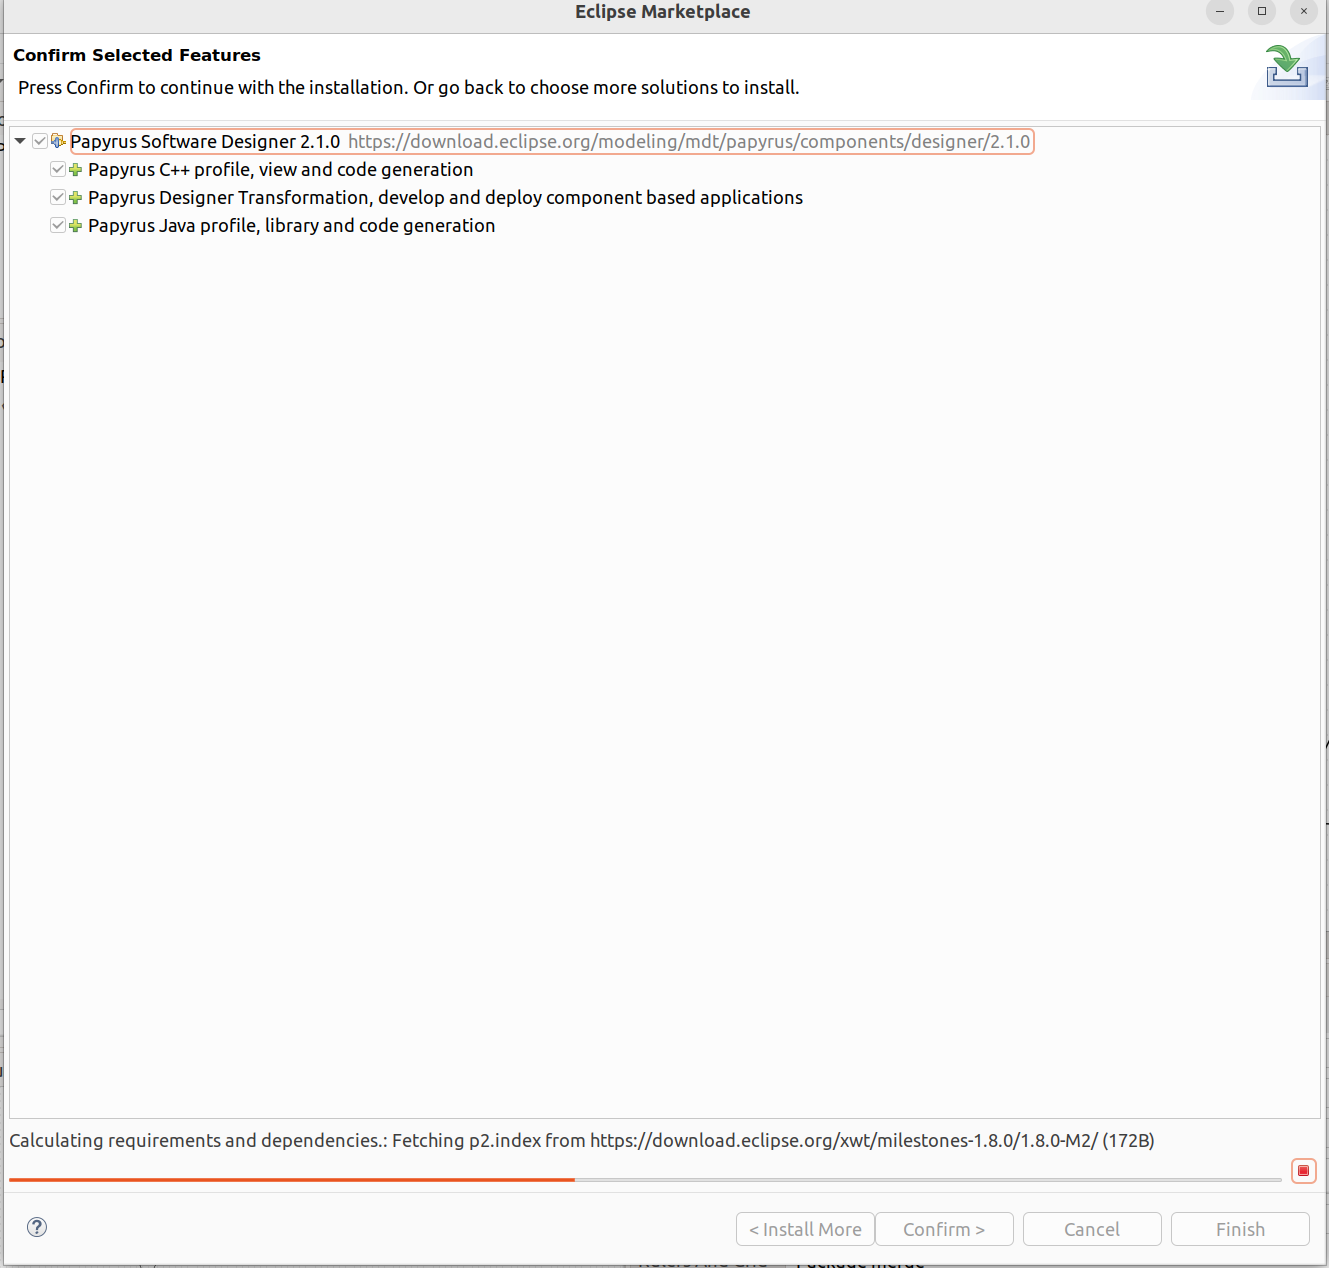
Task: Click the plus icon beside Papyrus Designer Transformation
Action: pyautogui.click(x=76, y=198)
